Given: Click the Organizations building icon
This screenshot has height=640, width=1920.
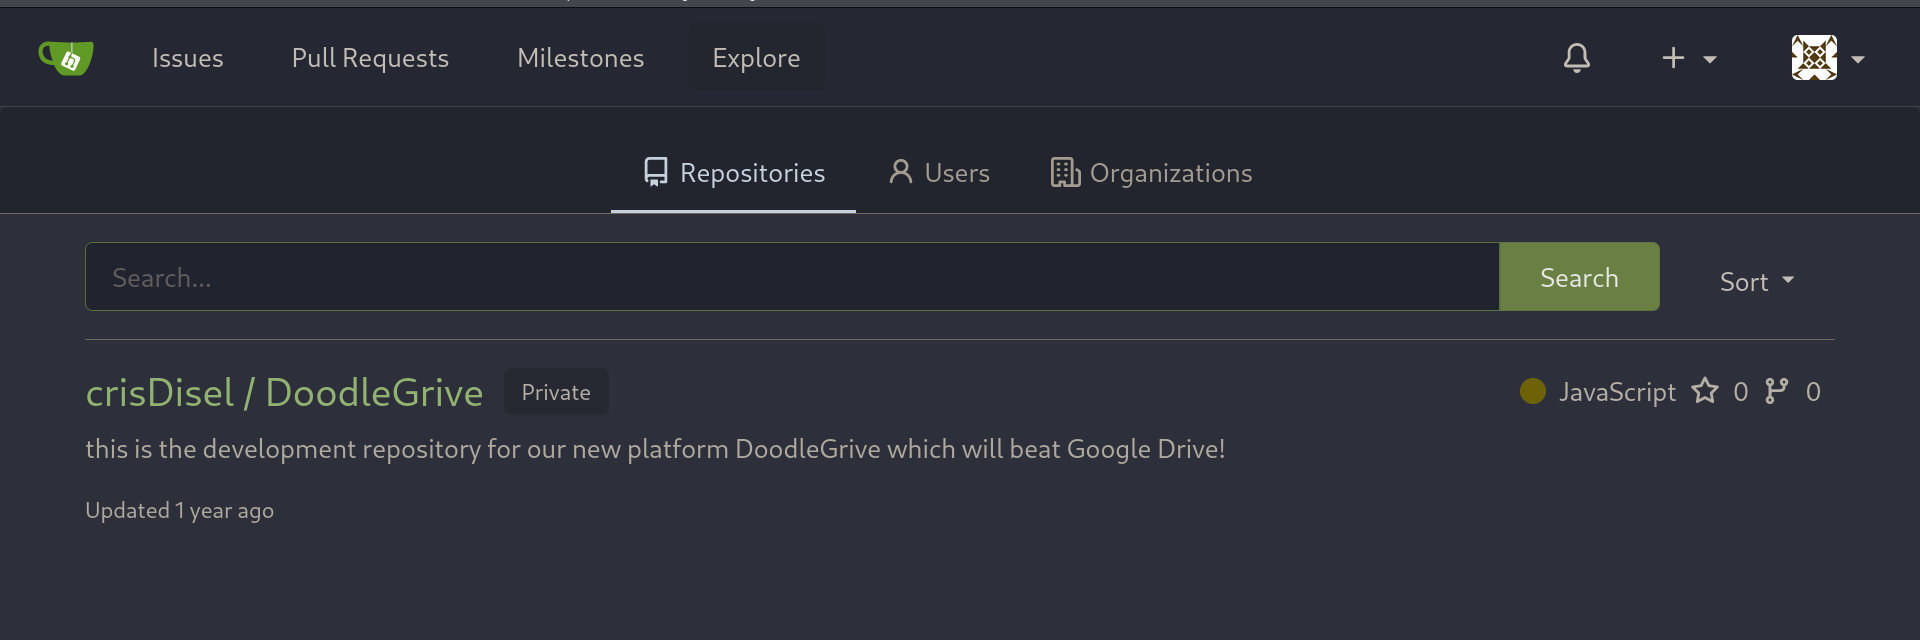Looking at the screenshot, I should tap(1065, 173).
